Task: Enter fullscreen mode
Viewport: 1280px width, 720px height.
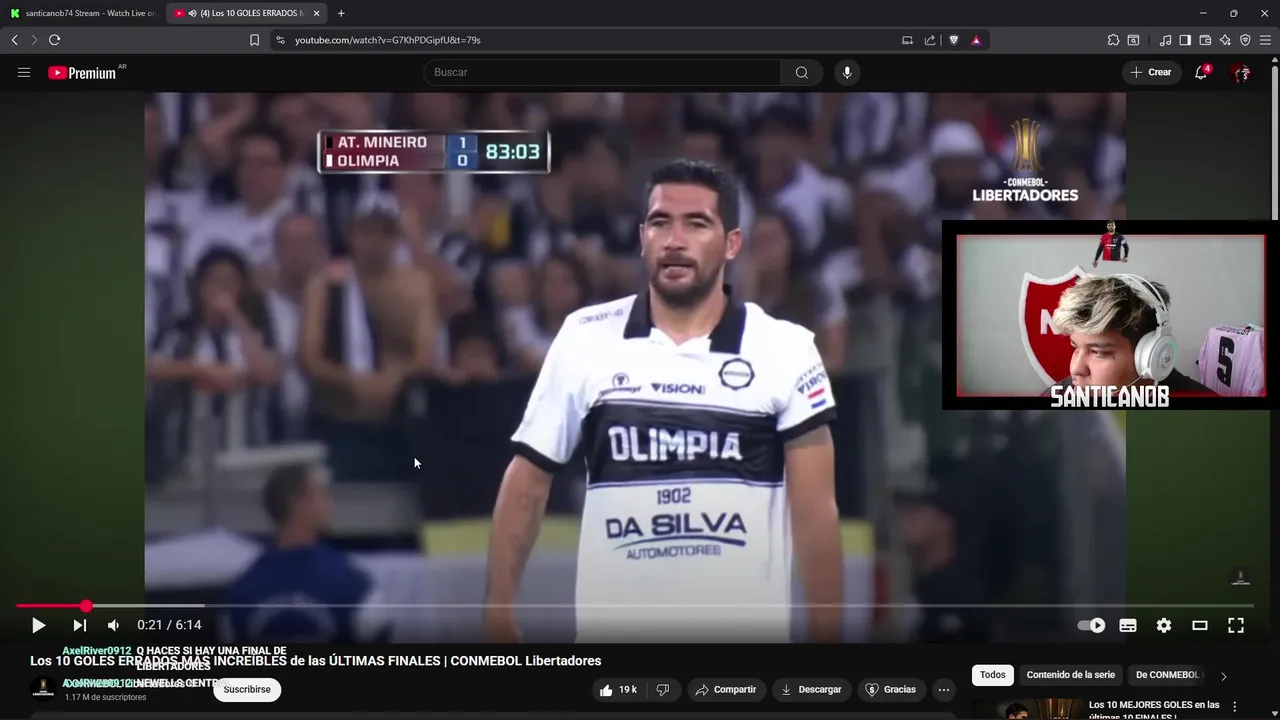Action: (x=1236, y=625)
